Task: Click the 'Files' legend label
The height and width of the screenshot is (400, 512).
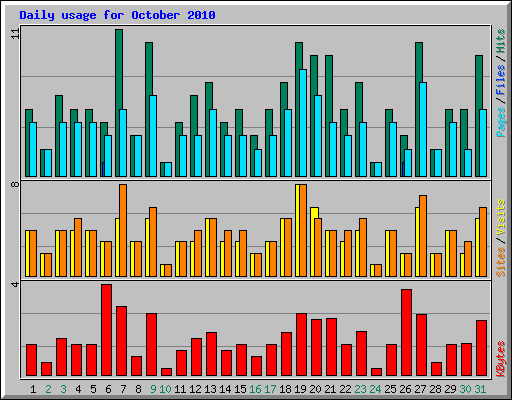Action: click(501, 80)
